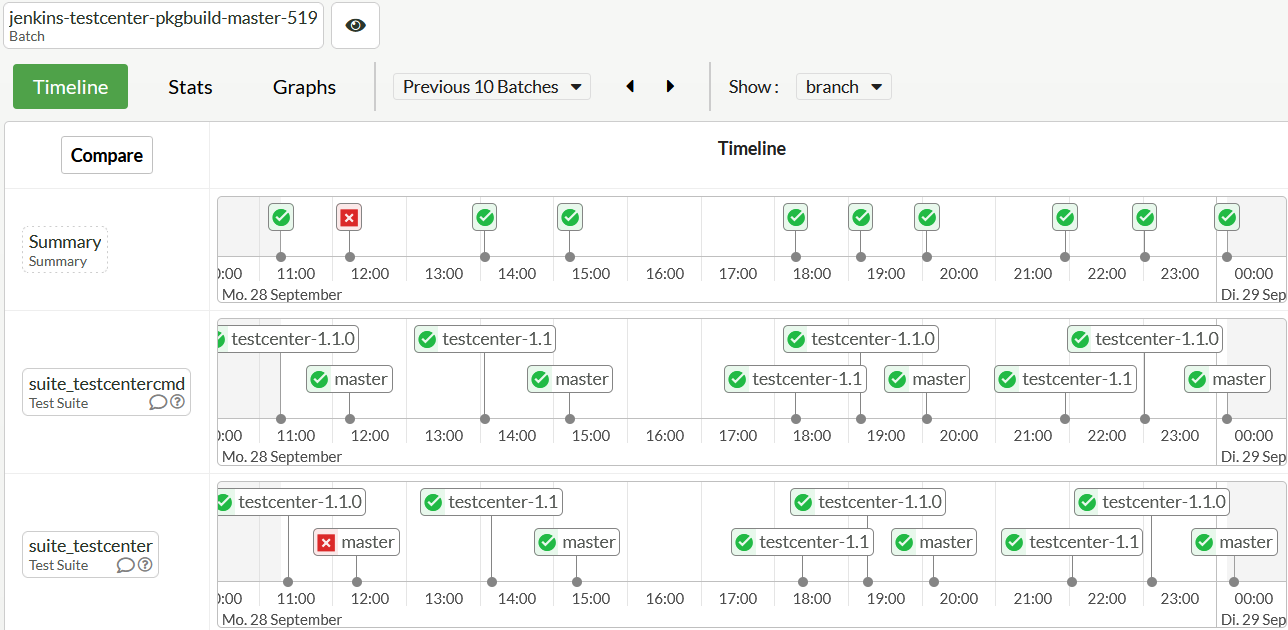
Task: Click the comment bubble icon for suite_testcentercmd
Action: (x=158, y=402)
